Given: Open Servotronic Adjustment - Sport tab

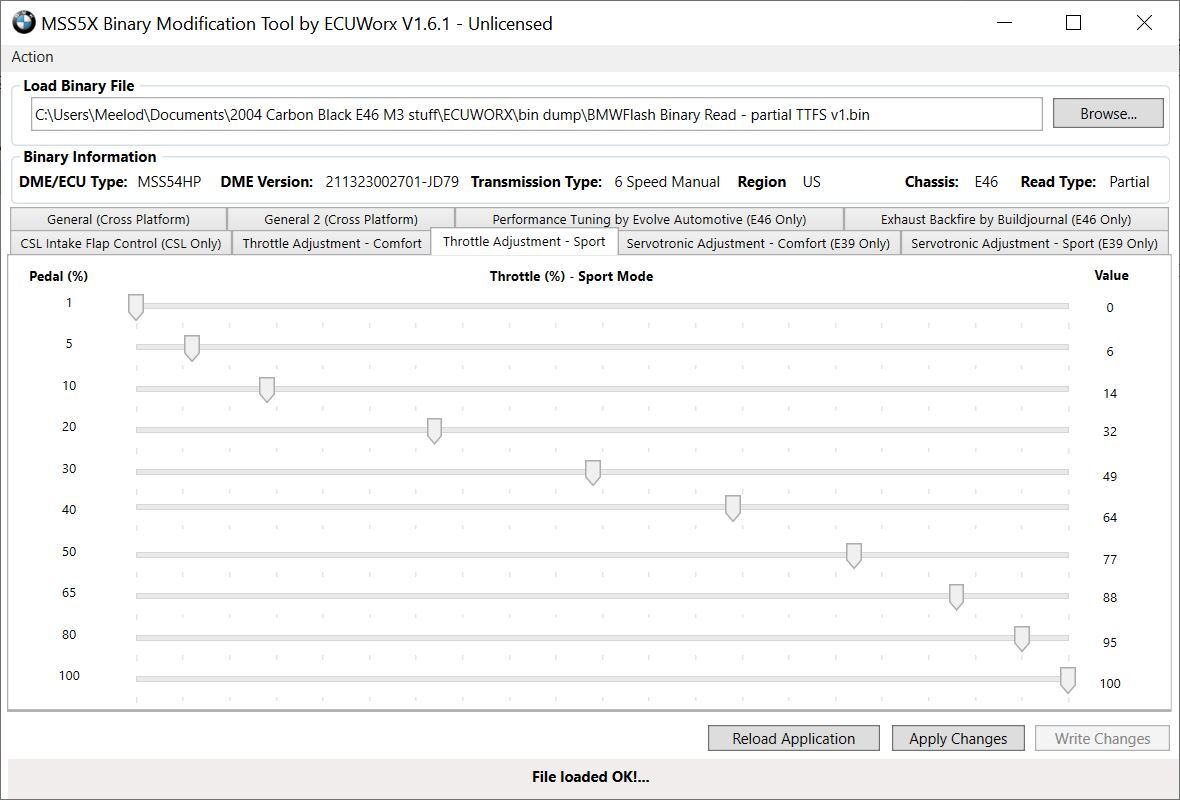Looking at the screenshot, I should (1033, 243).
